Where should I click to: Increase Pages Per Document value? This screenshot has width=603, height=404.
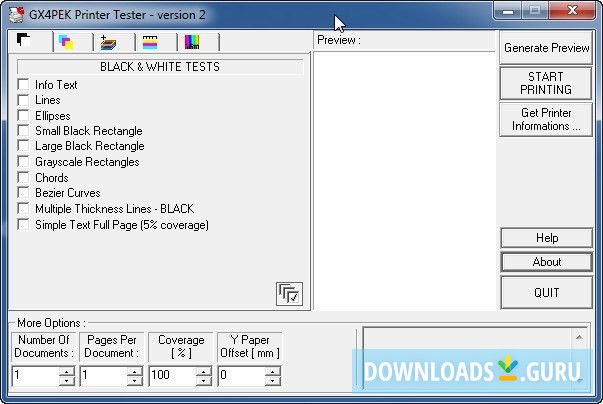pos(135,371)
